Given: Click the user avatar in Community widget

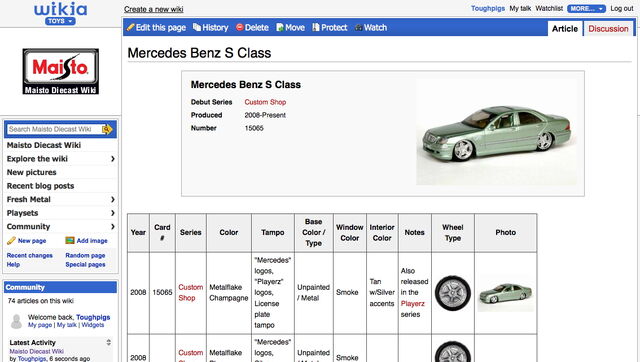Looking at the screenshot, I should tap(16, 321).
